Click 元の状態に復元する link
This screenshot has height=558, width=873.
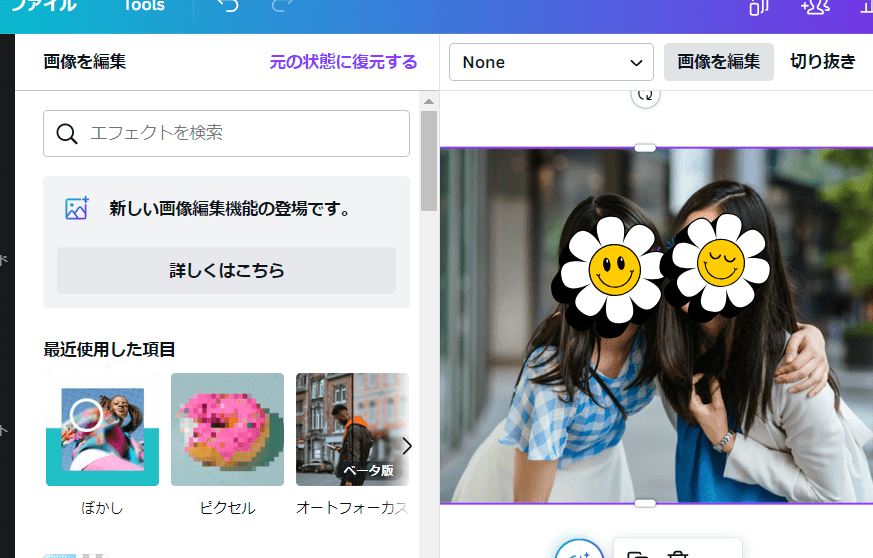(343, 62)
